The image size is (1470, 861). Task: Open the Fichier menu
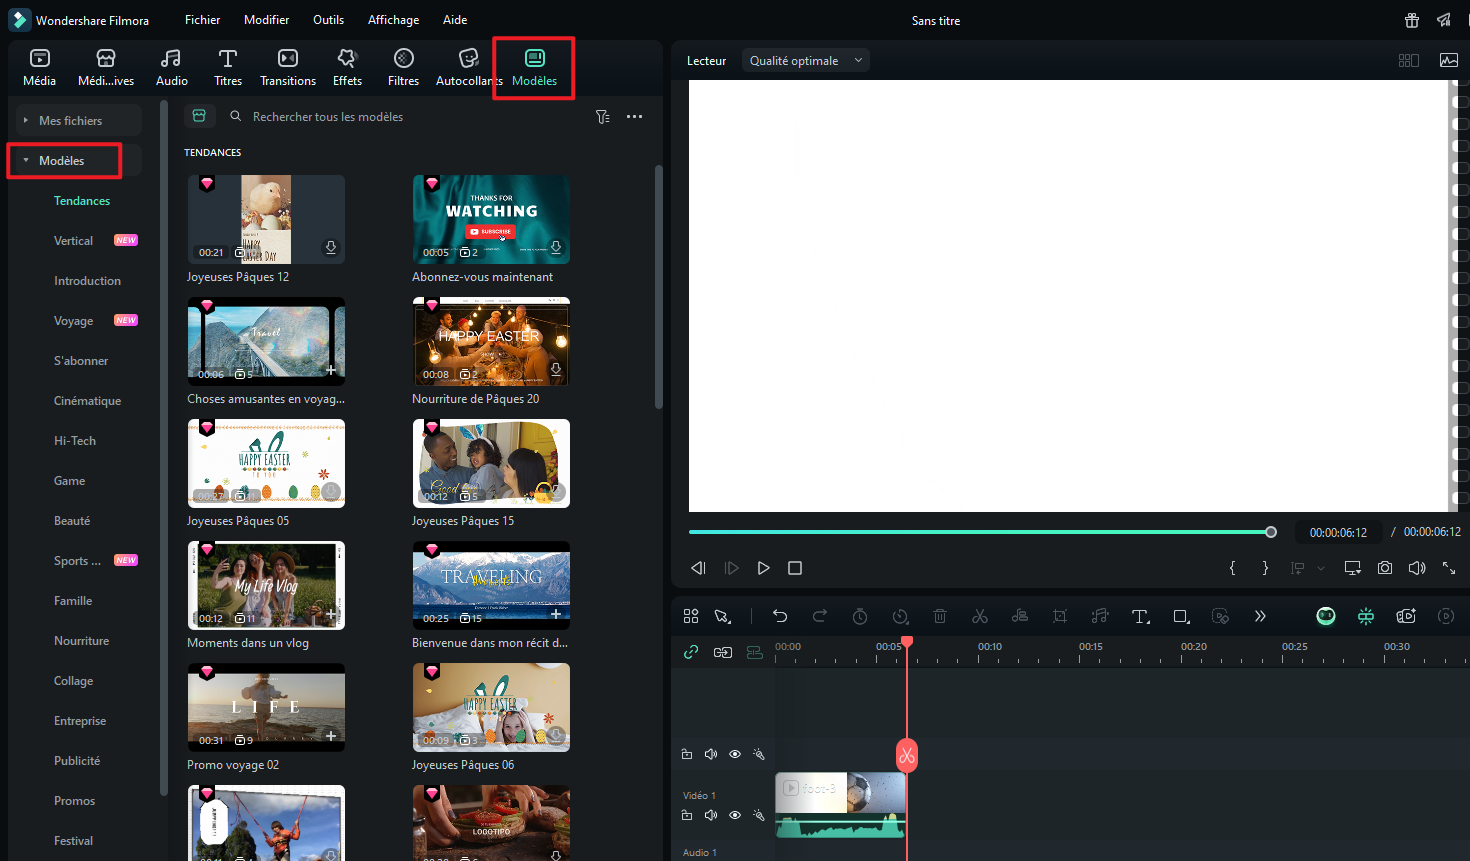click(x=202, y=20)
